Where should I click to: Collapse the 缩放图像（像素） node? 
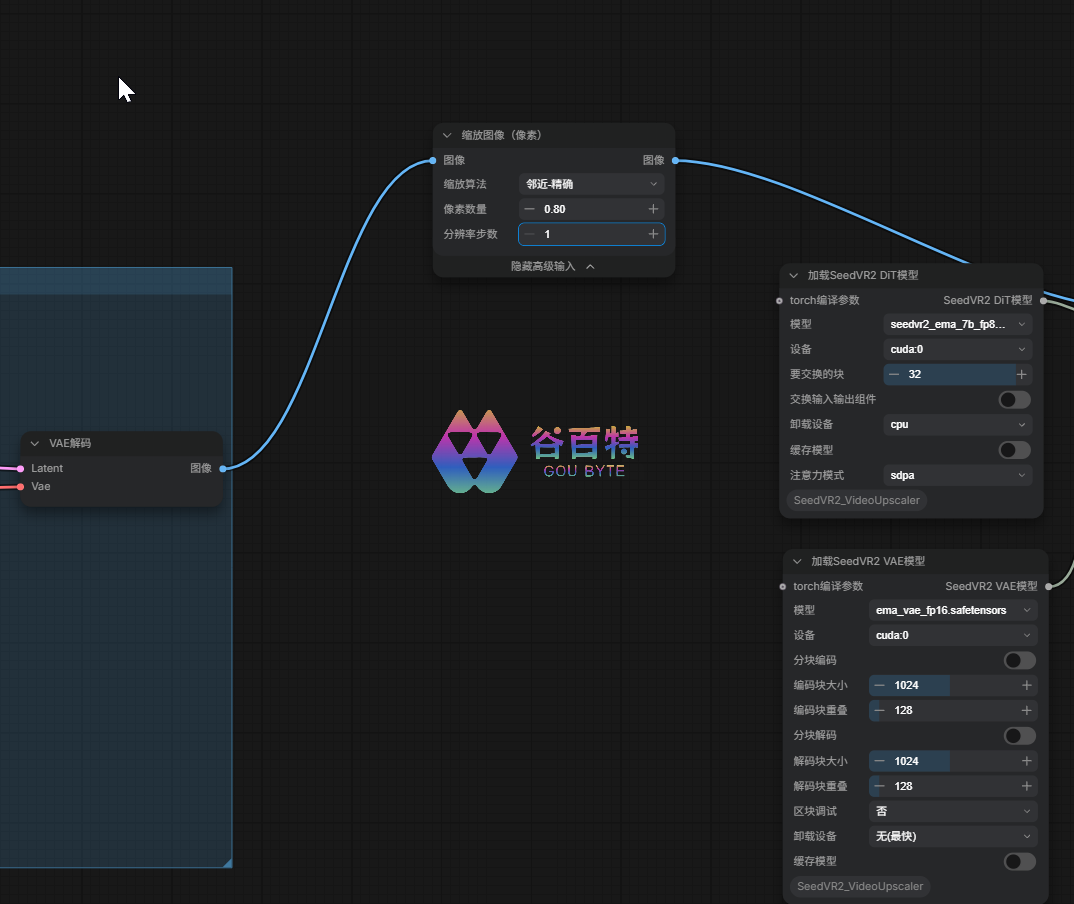click(447, 136)
